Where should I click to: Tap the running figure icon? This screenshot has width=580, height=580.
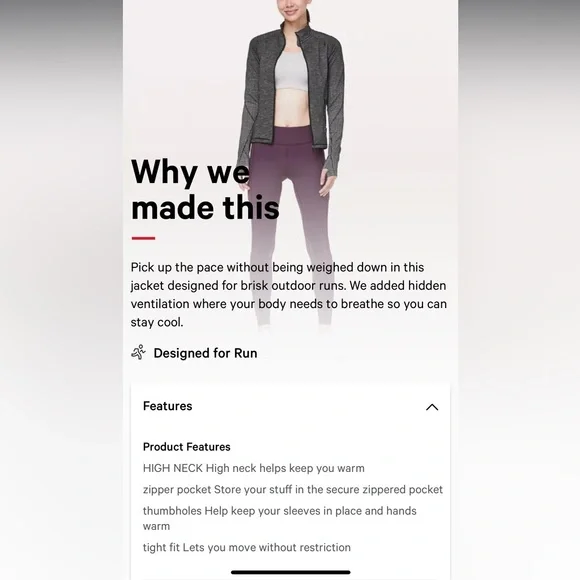pyautogui.click(x=138, y=353)
